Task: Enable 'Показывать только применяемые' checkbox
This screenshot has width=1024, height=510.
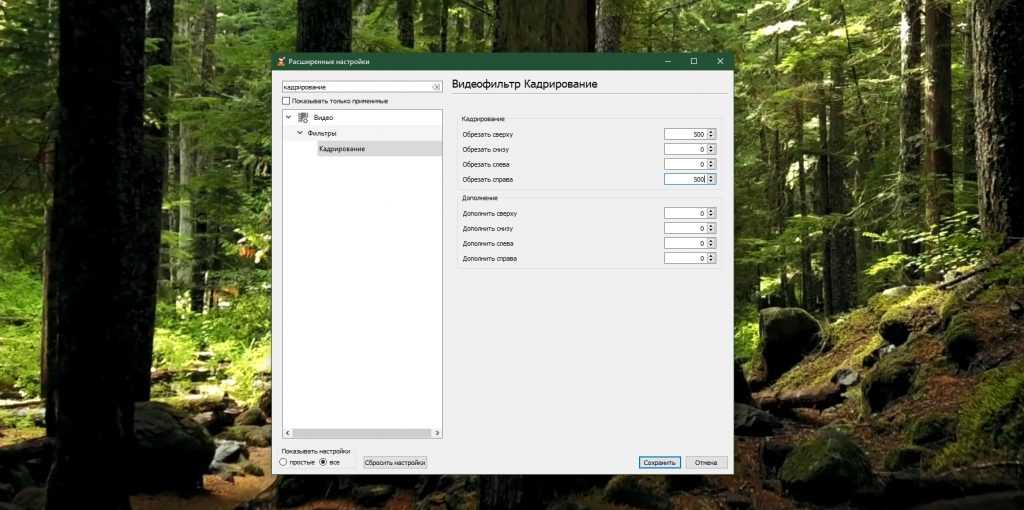Action: 286,101
